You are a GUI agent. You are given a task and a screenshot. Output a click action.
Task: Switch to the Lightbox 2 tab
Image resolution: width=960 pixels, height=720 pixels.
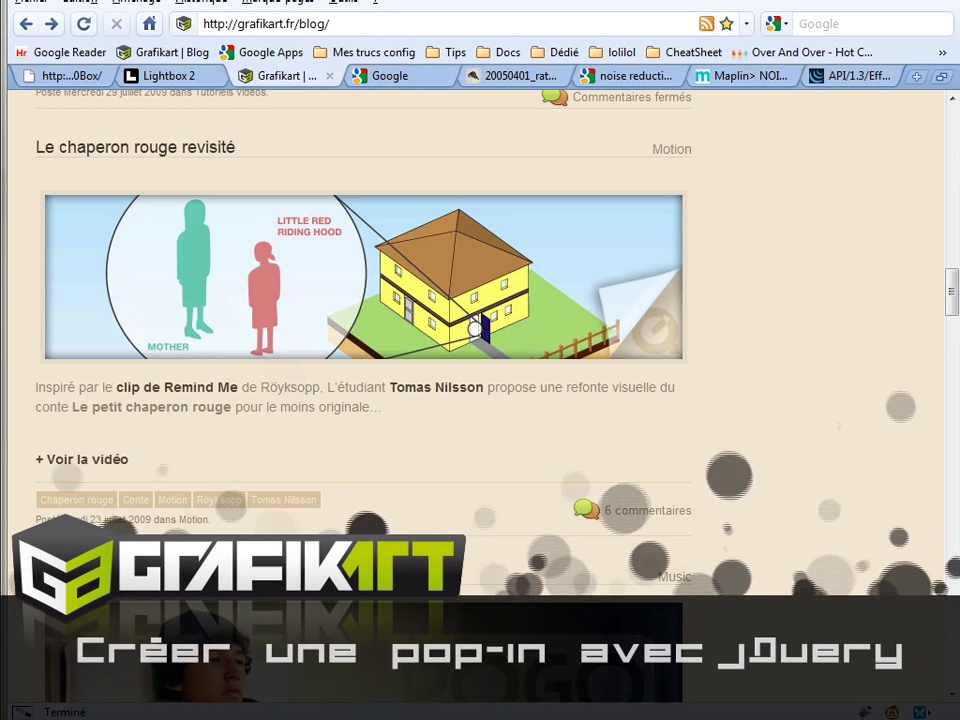pyautogui.click(x=168, y=76)
